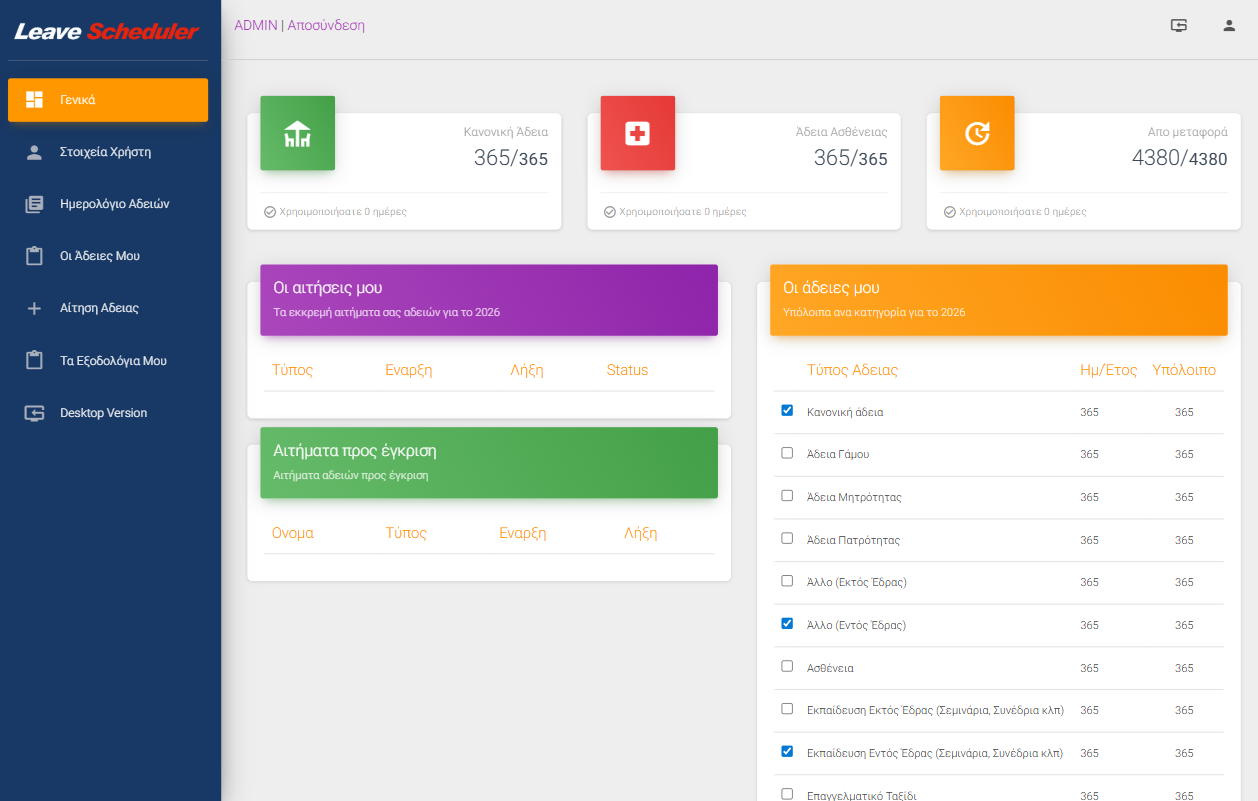Click the orange carry-over refresh icon

977,133
